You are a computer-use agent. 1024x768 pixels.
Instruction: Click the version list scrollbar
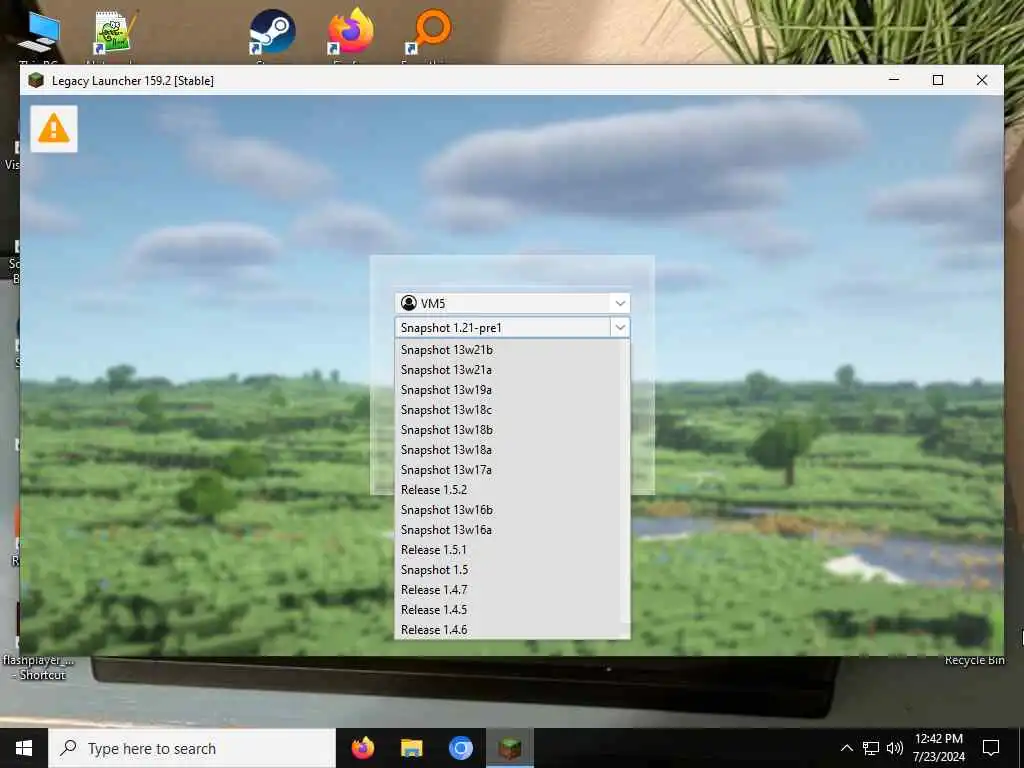[x=626, y=488]
